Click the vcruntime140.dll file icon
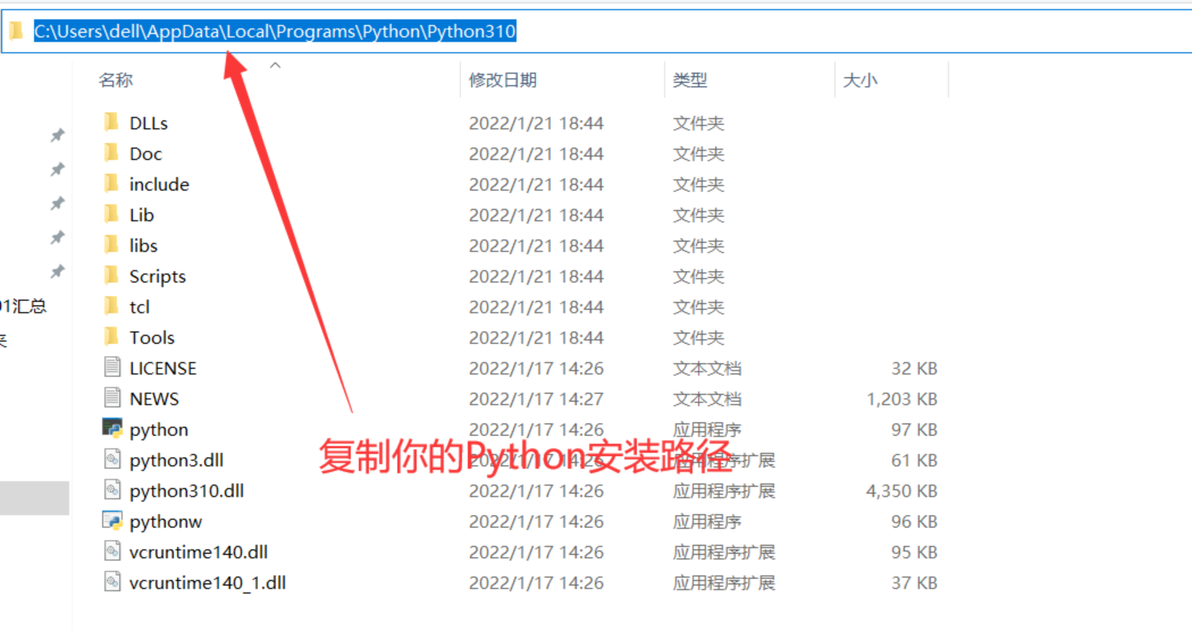1192x631 pixels. click(113, 551)
